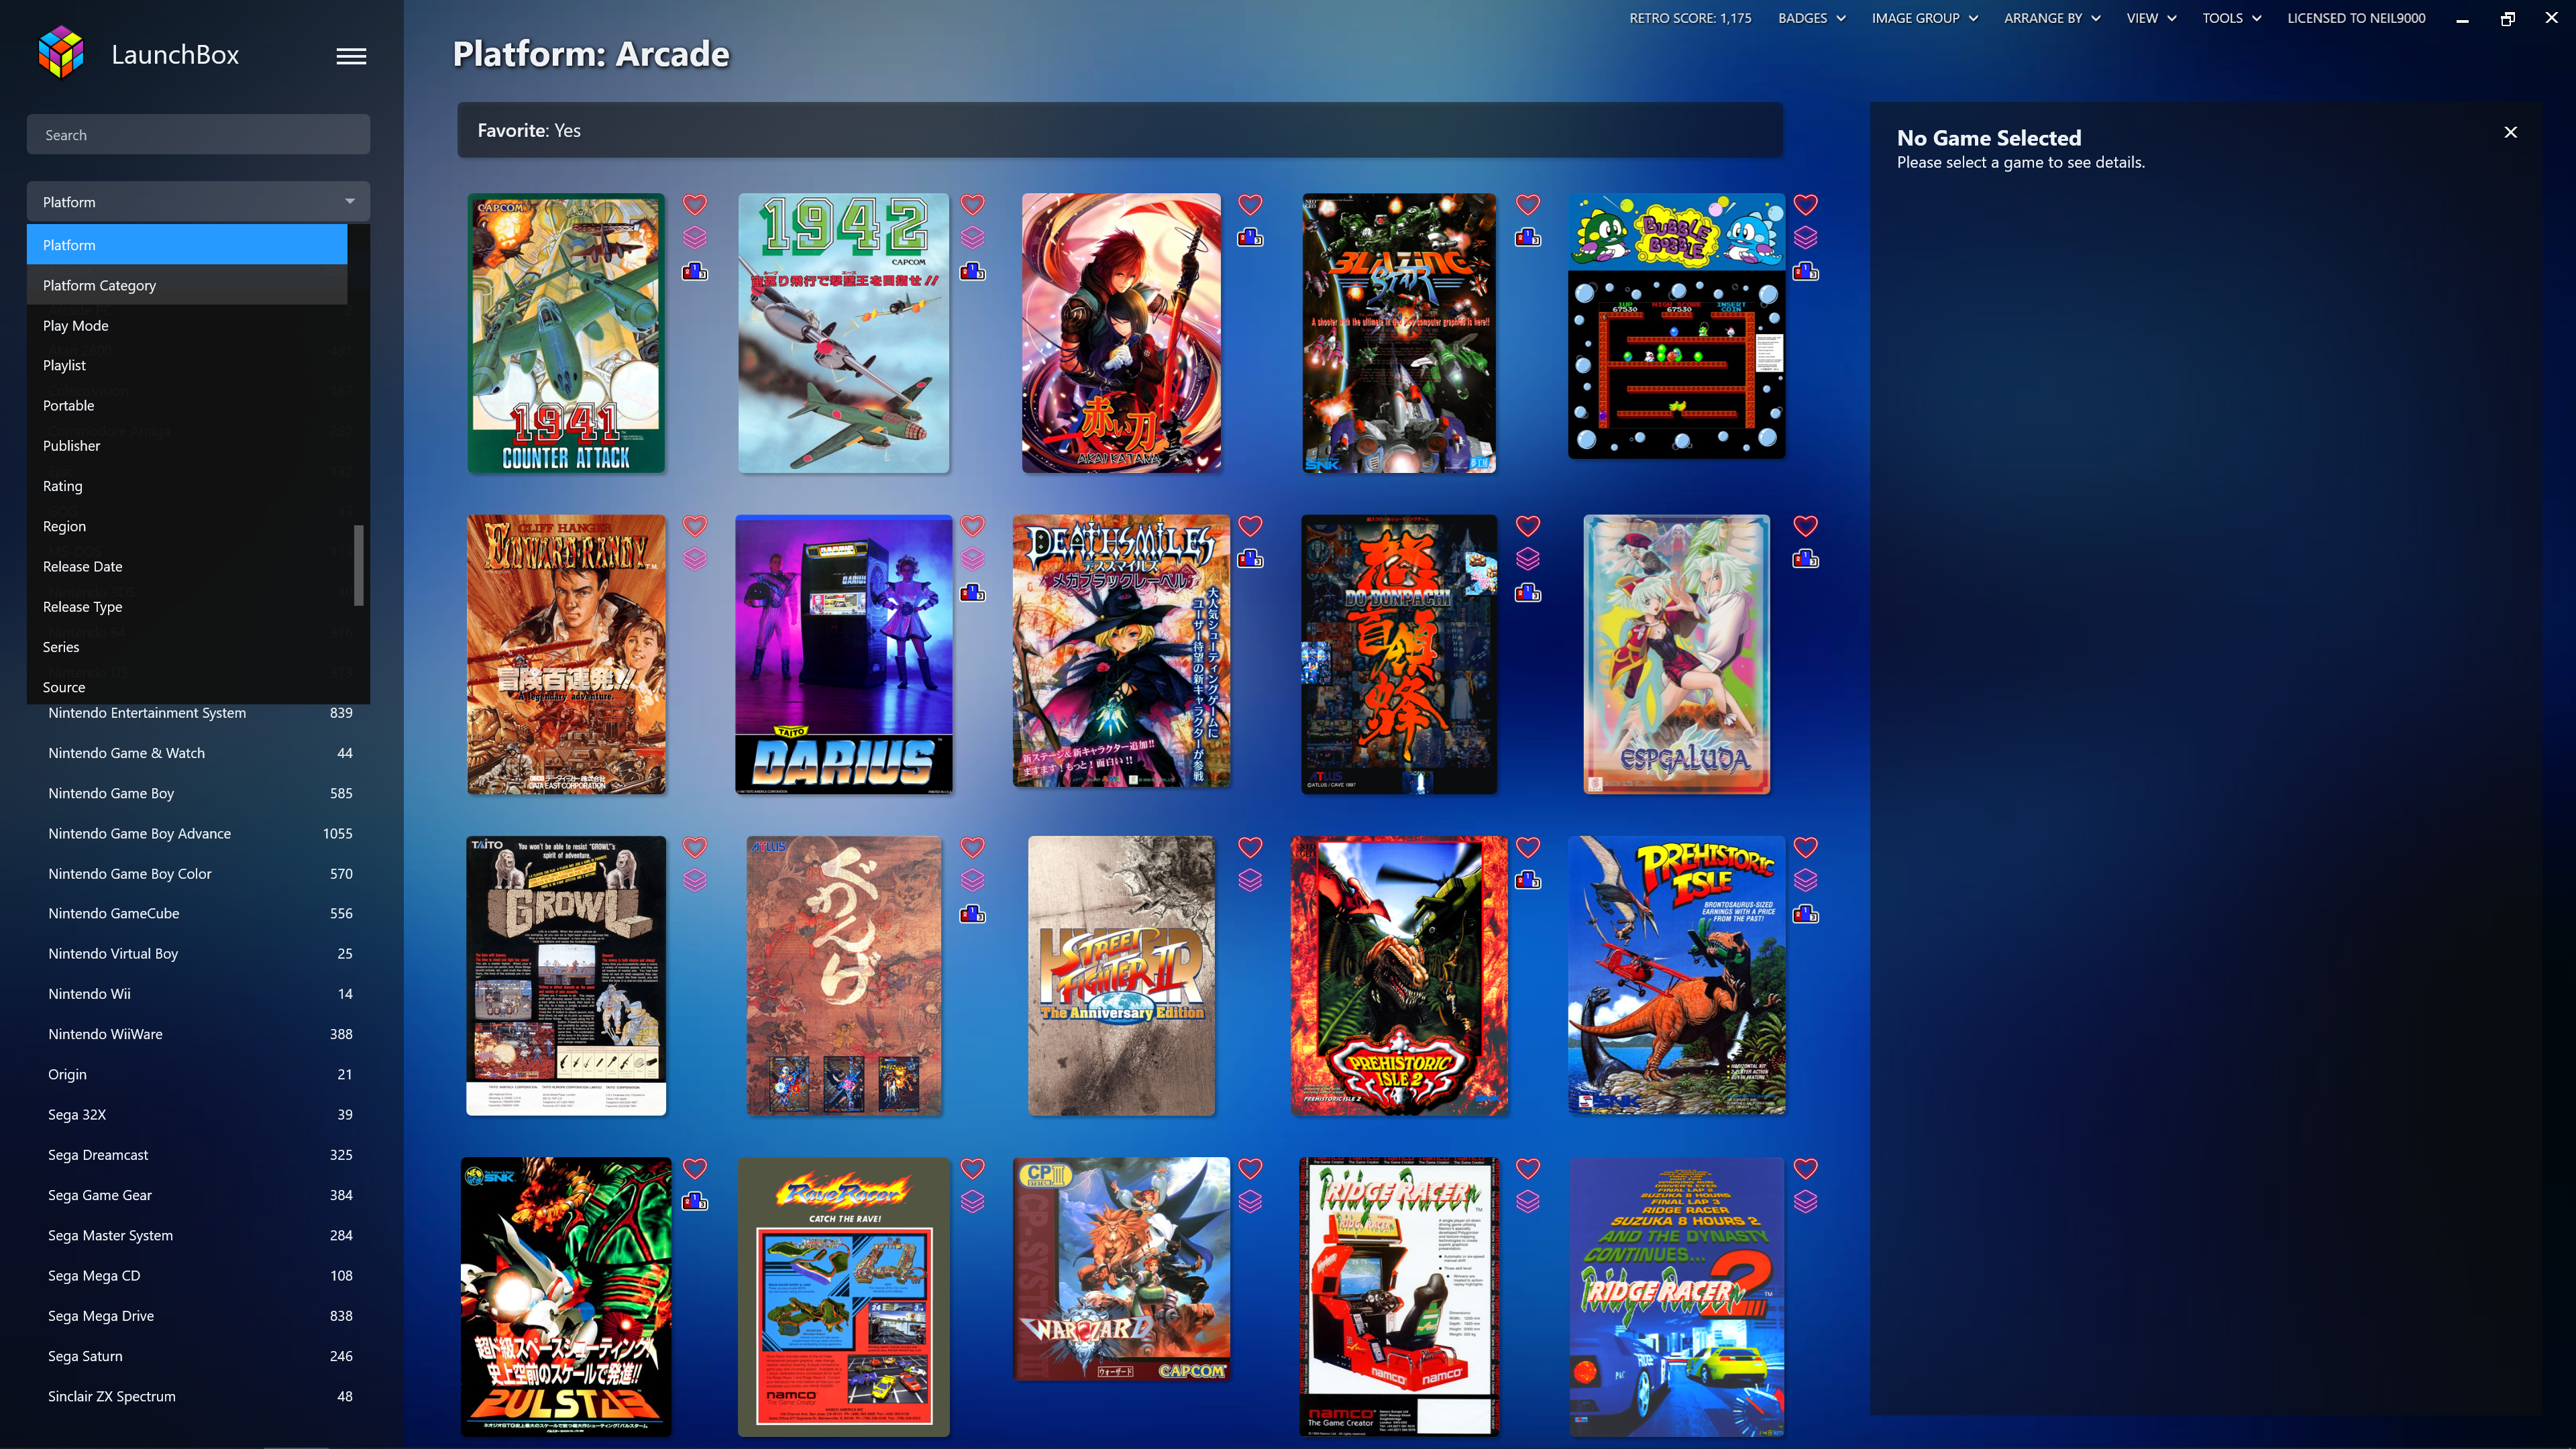Click podium badge beside Akai Katana cover
Screen dimensions: 2576x1449
tap(1250, 238)
